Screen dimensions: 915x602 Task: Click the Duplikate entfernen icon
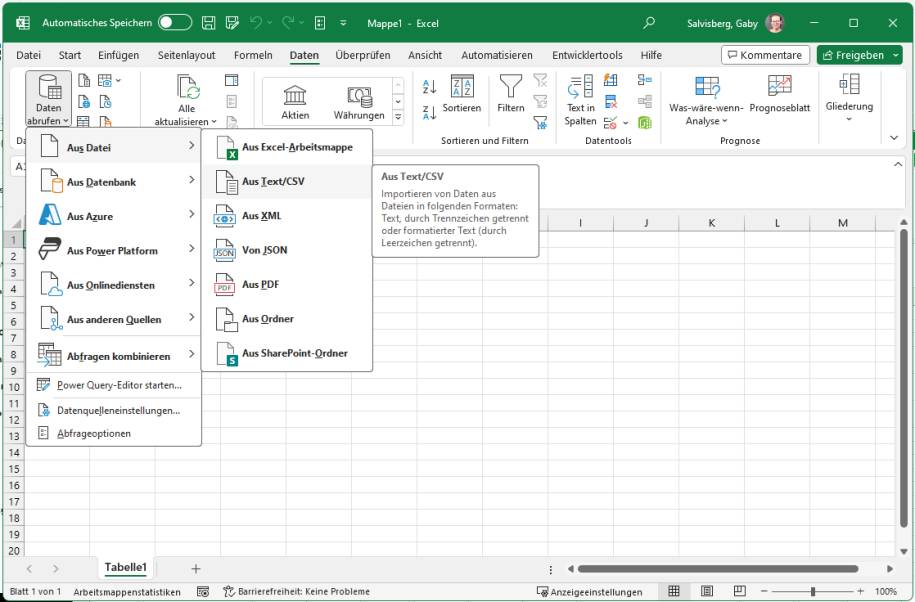pos(609,99)
